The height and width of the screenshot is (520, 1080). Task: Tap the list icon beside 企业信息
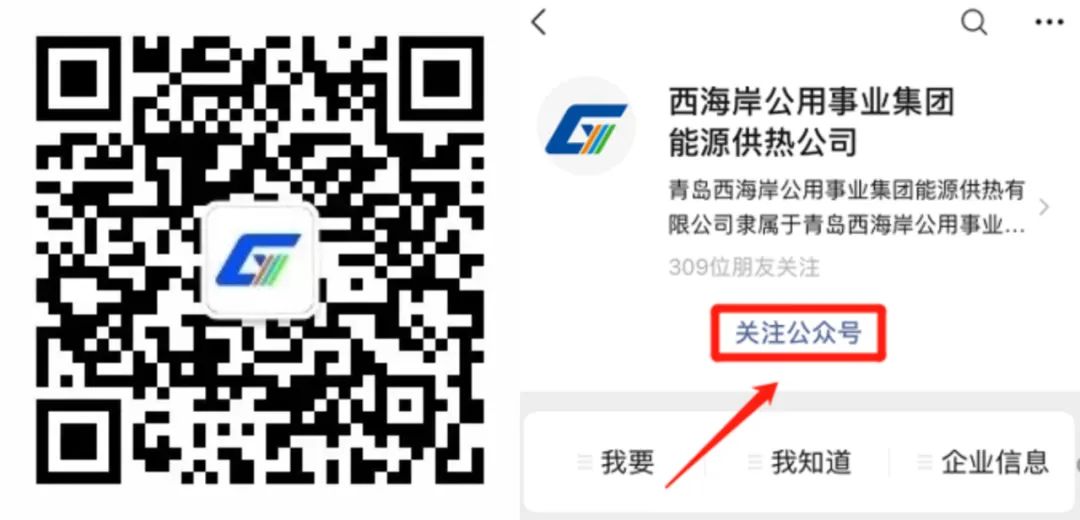tap(926, 461)
